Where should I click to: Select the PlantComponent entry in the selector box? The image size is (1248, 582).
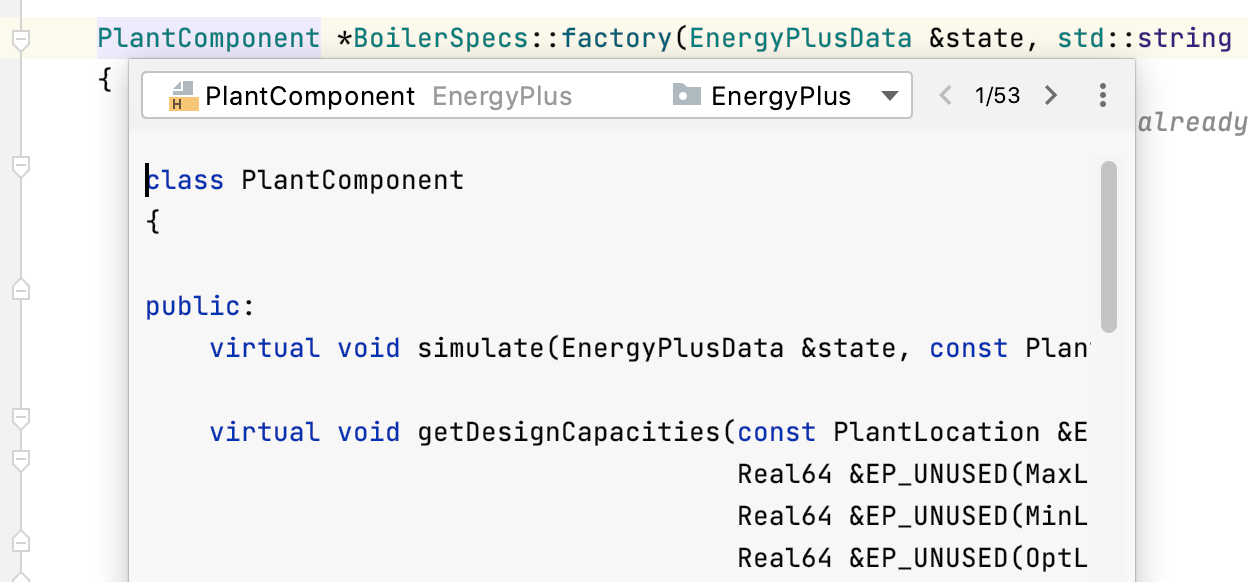coord(310,96)
